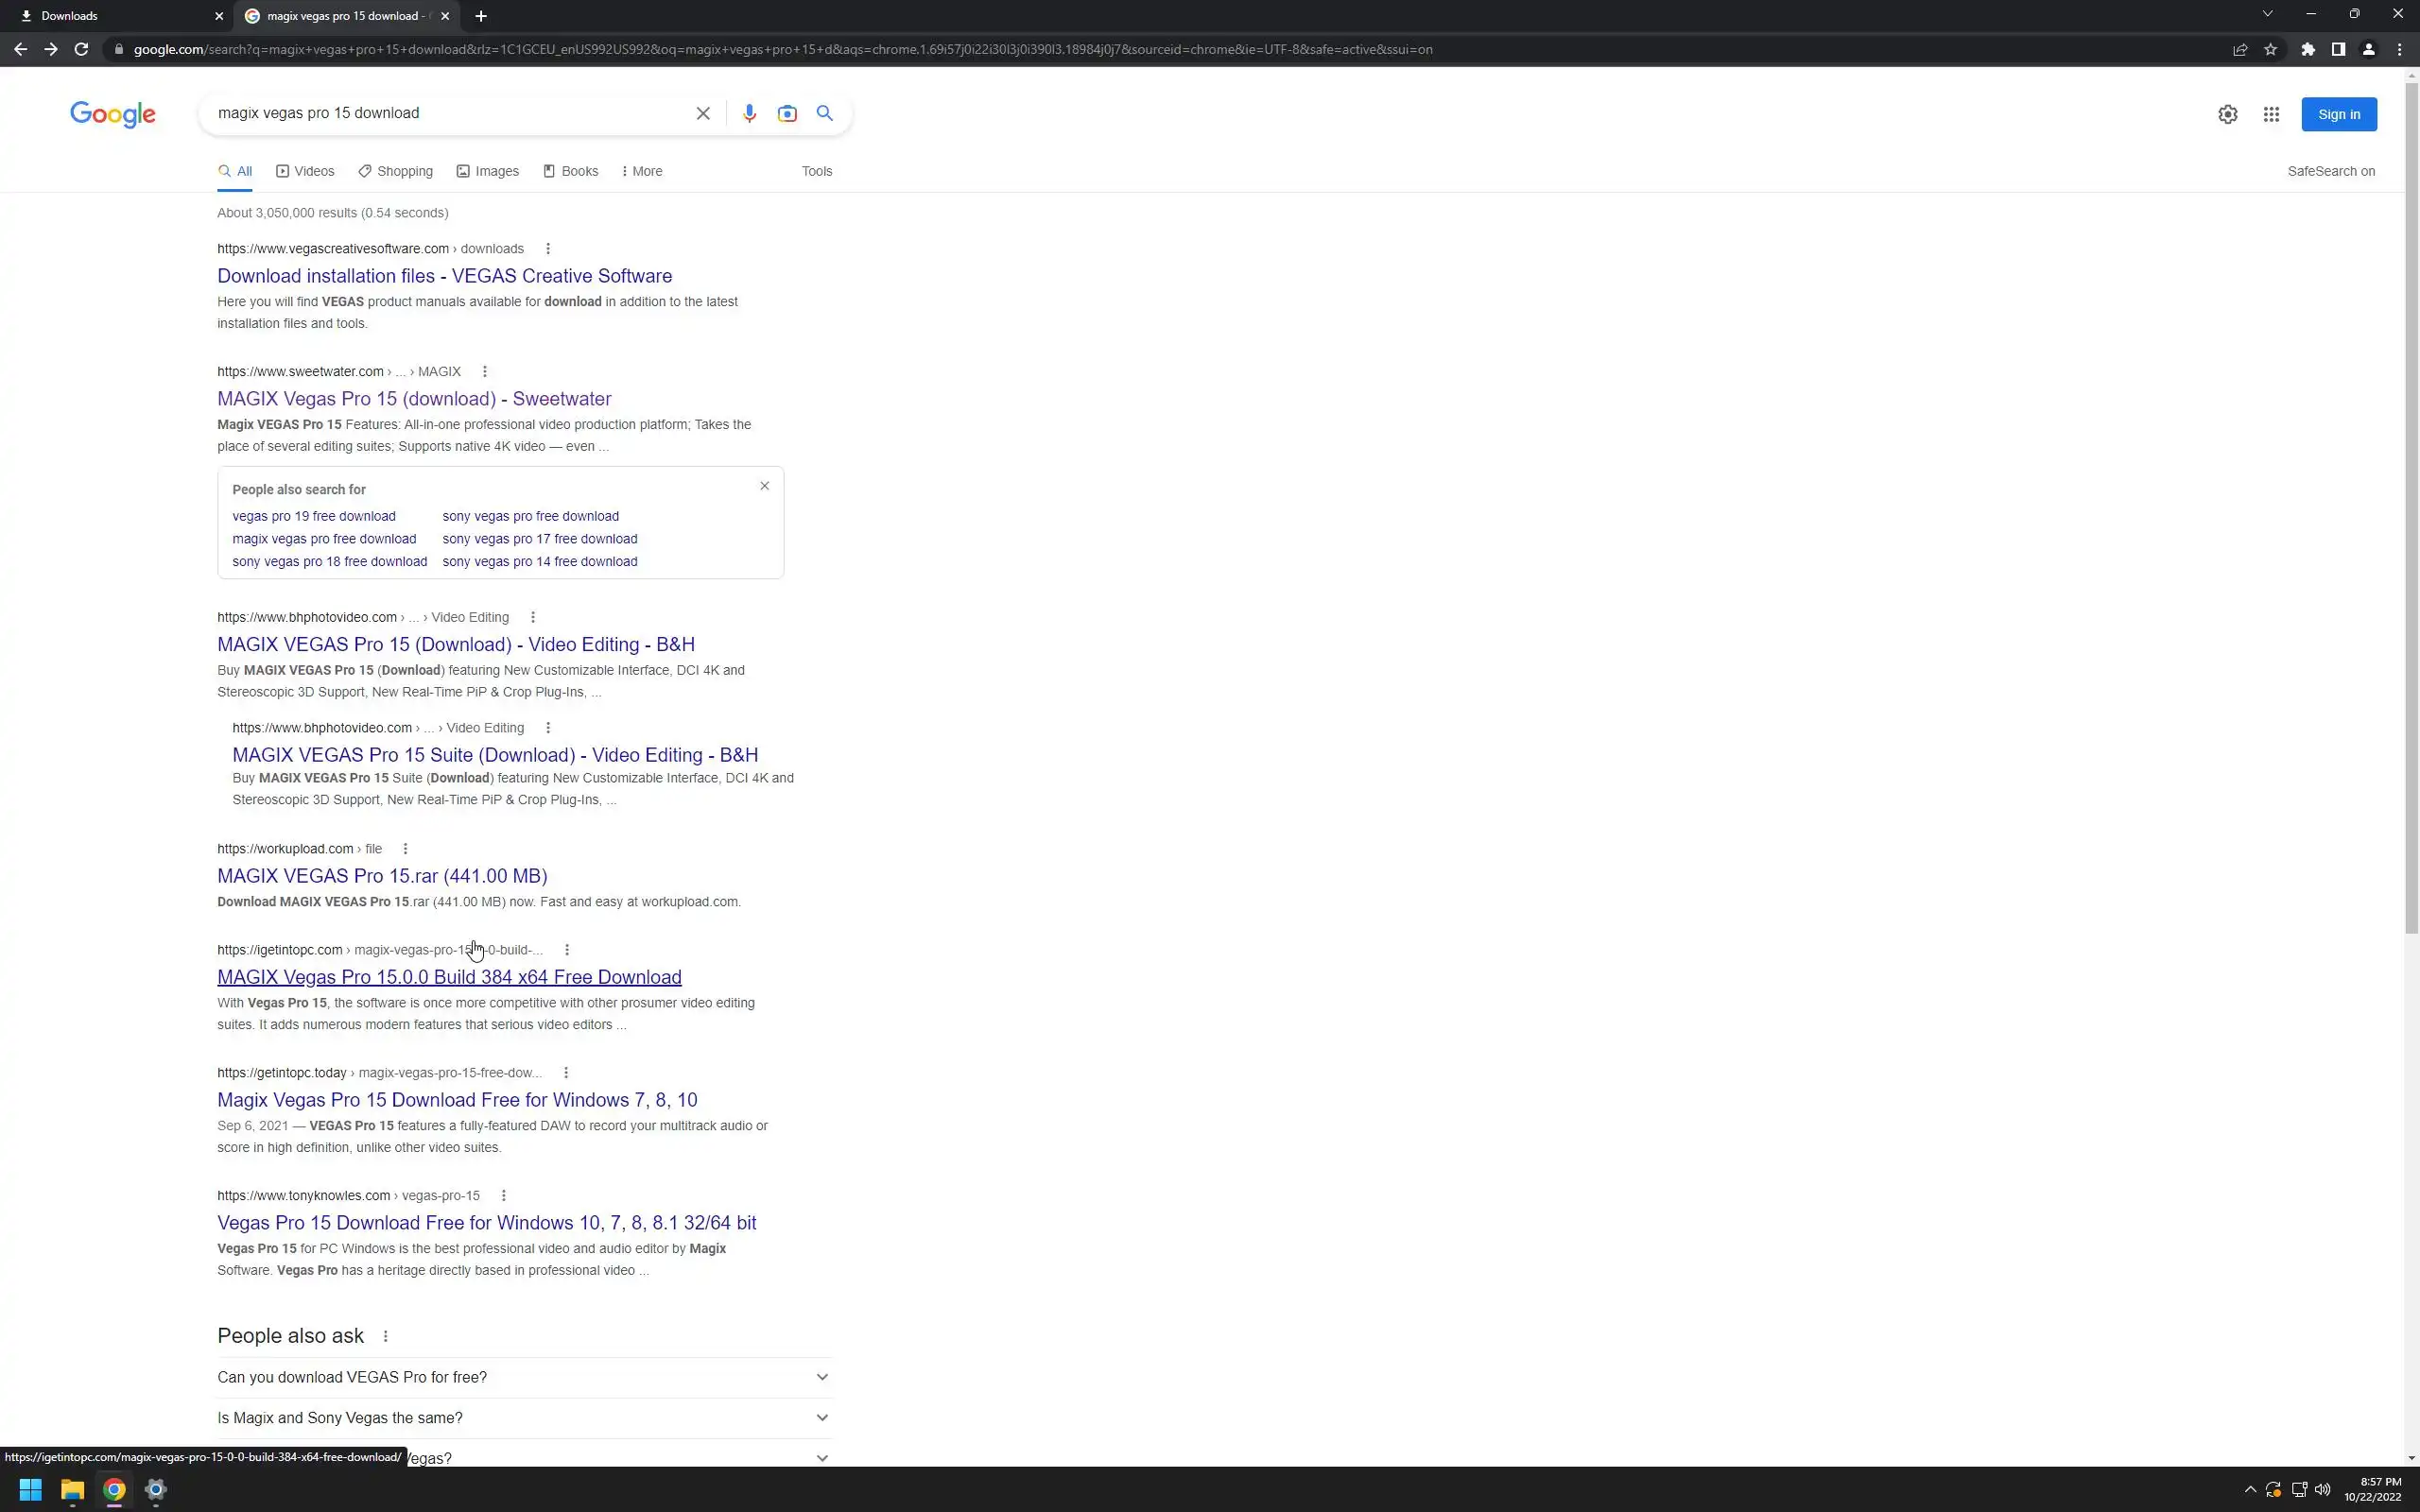Switch to Images results tab
This screenshot has height=1512, width=2420.
tap(488, 171)
